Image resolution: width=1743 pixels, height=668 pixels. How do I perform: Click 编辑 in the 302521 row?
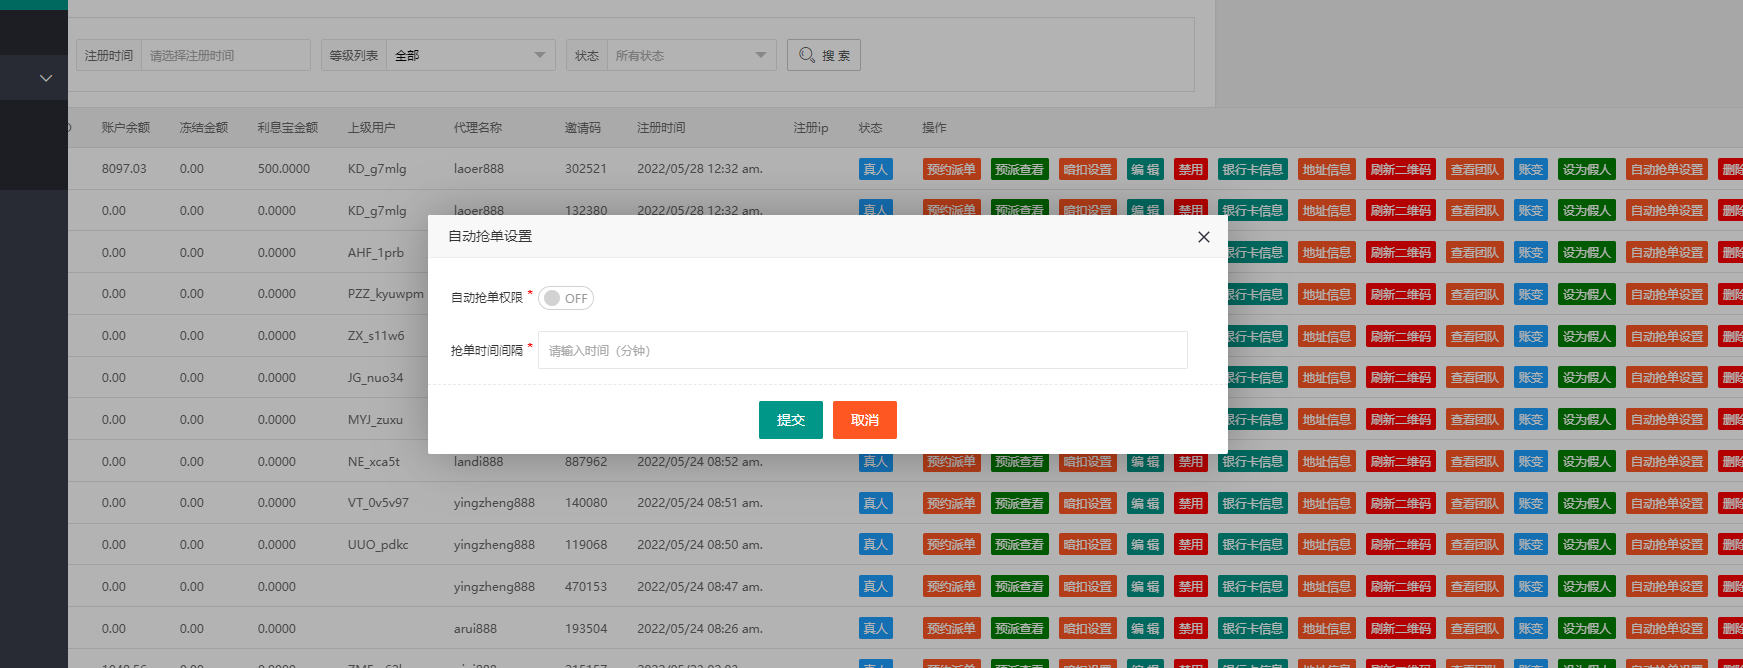tap(1146, 169)
